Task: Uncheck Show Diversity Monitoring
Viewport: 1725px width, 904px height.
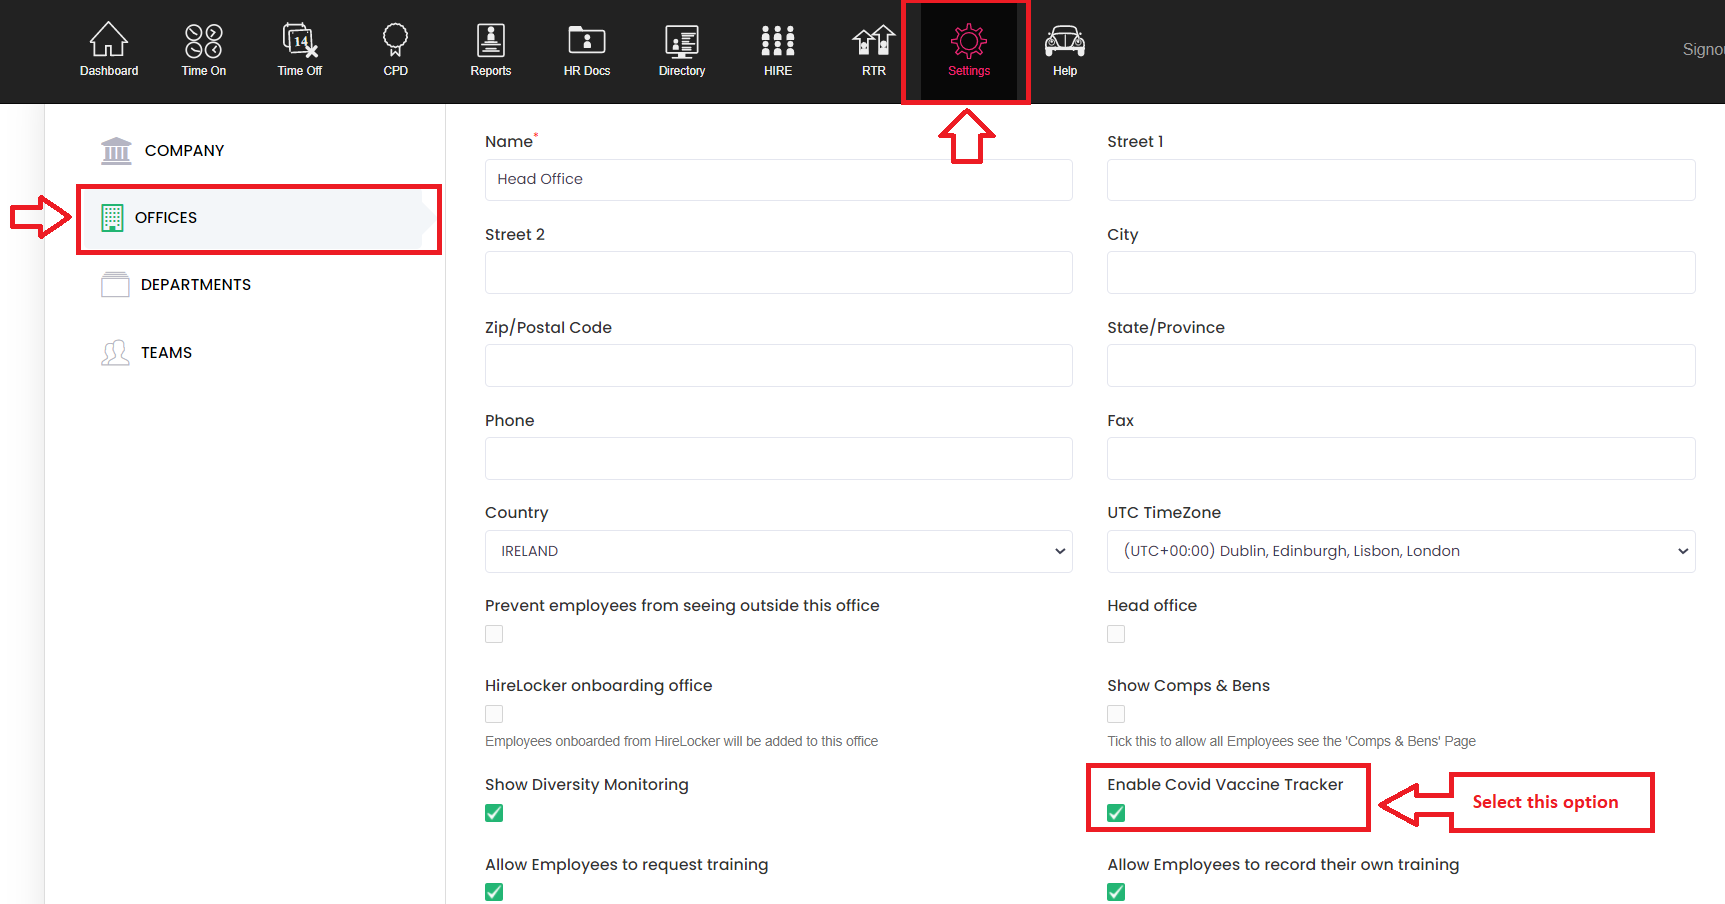Action: (494, 813)
